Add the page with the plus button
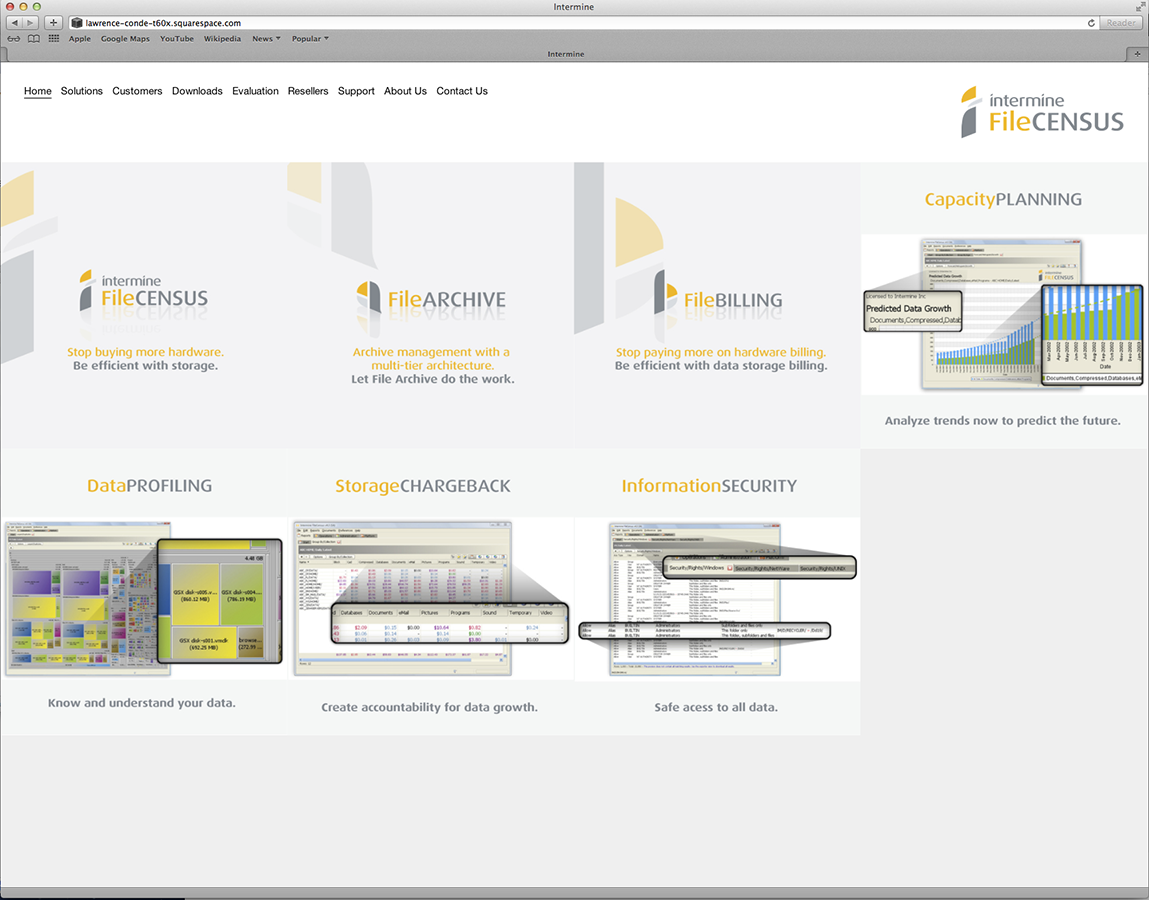1149x900 pixels. pos(53,23)
